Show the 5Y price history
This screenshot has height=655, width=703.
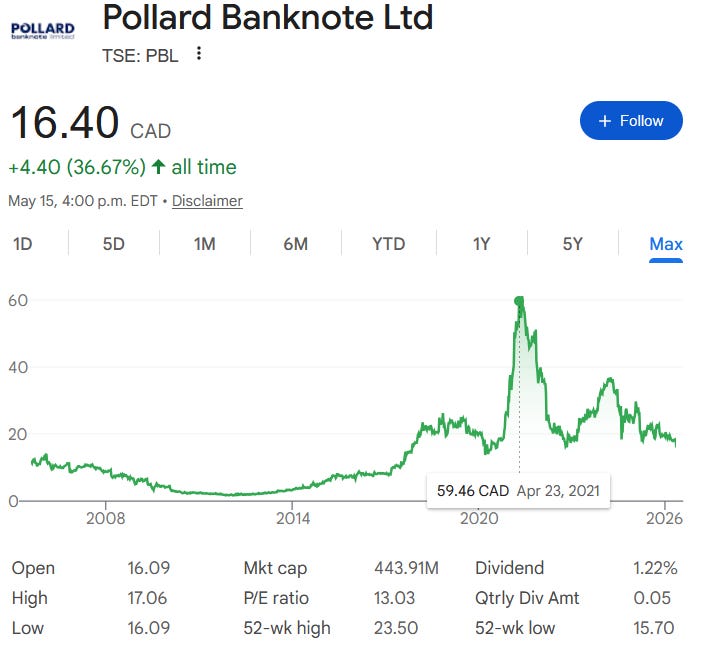point(573,244)
